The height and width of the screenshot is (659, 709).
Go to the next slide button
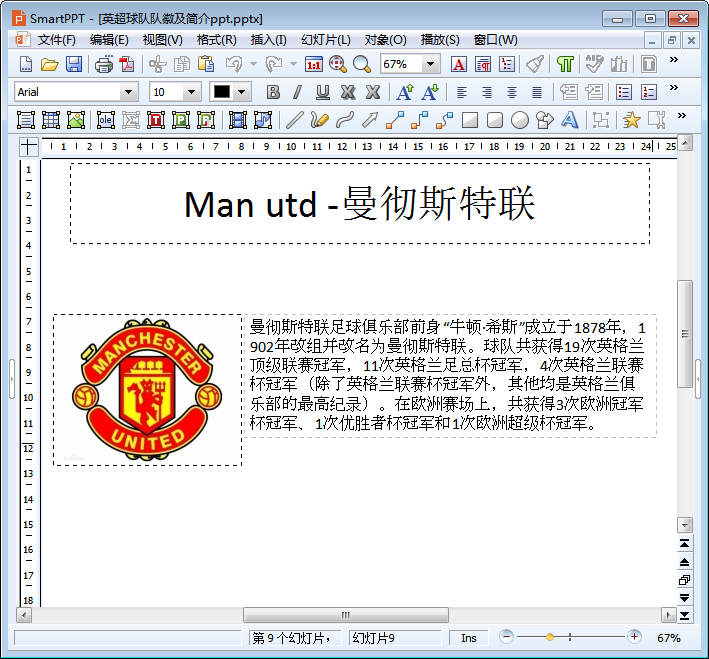[685, 597]
